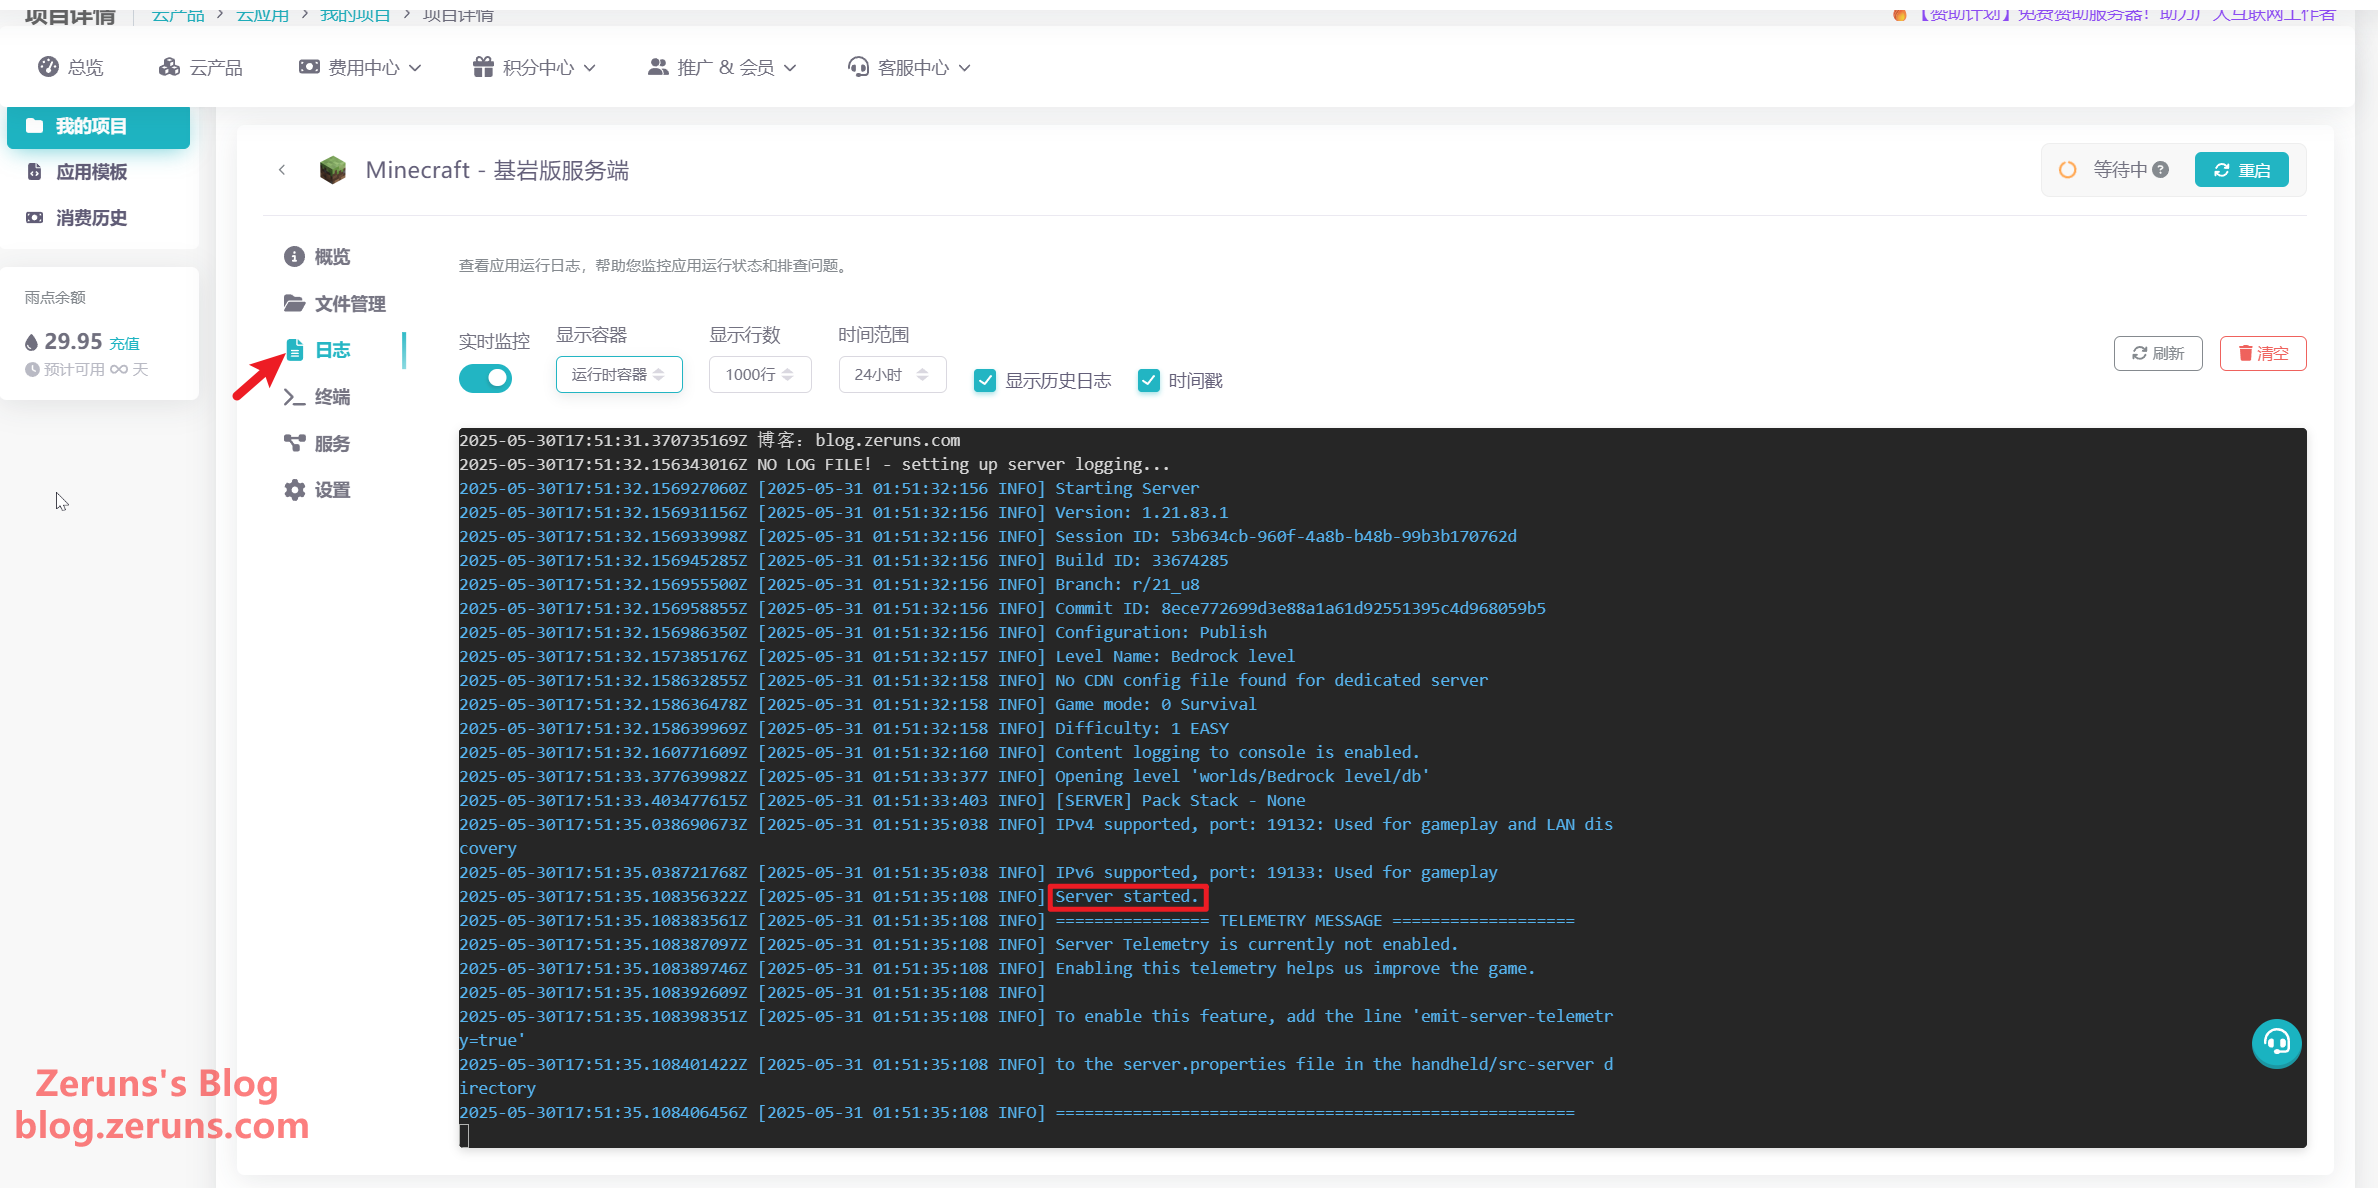Open the 概览 overview info section
2378x1188 pixels.
pos(317,257)
